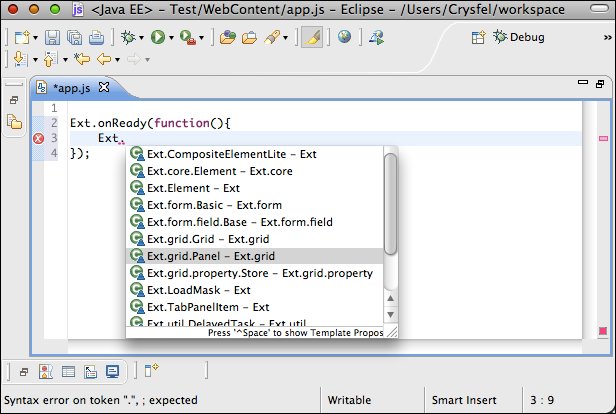Image resolution: width=616 pixels, height=414 pixels.
Task: Click Restore icon in bottom view stack
Action: [x=24, y=372]
